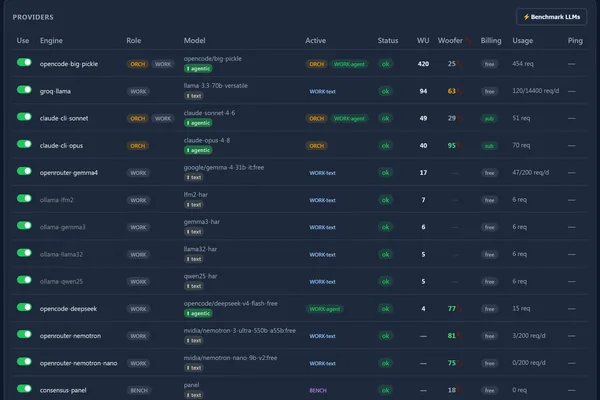Click the 454 req usage value
Image resolution: width=600 pixels, height=400 pixels.
click(523, 64)
